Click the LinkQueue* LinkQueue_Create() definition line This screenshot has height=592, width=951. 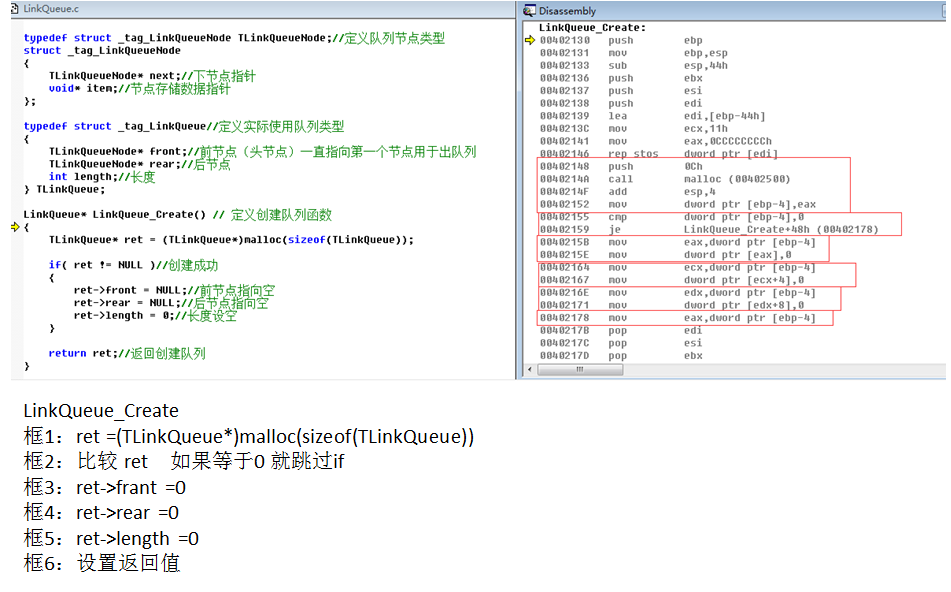pos(178,215)
